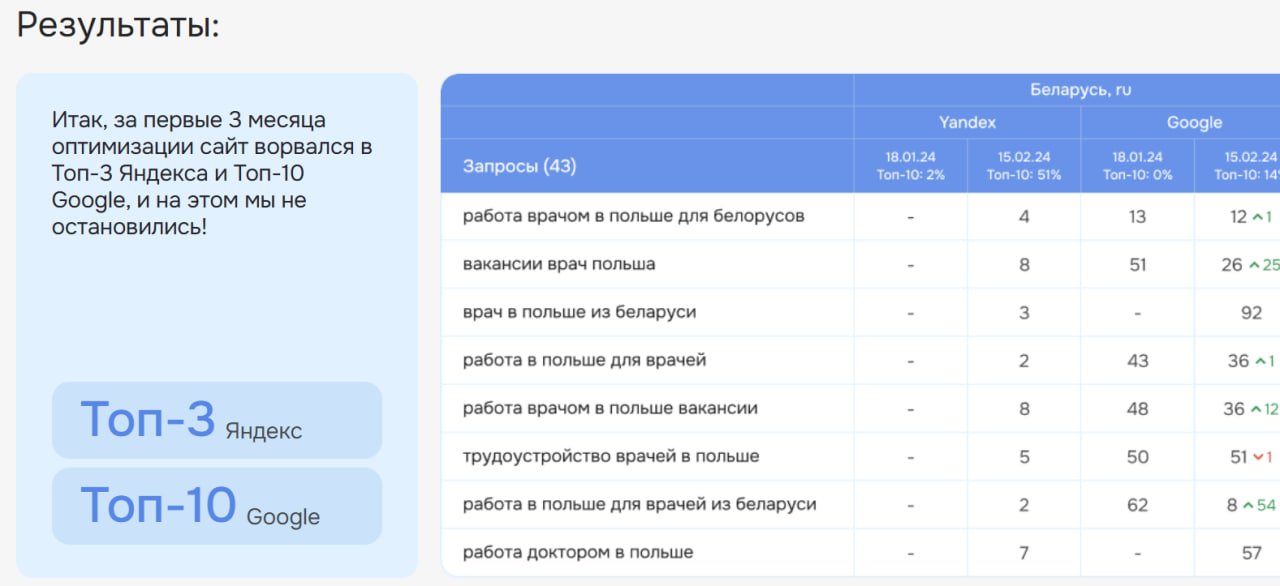Click the 'Топ-3 Яндекс' badge
Viewport: 1280px width, 586px height.
pos(217,420)
